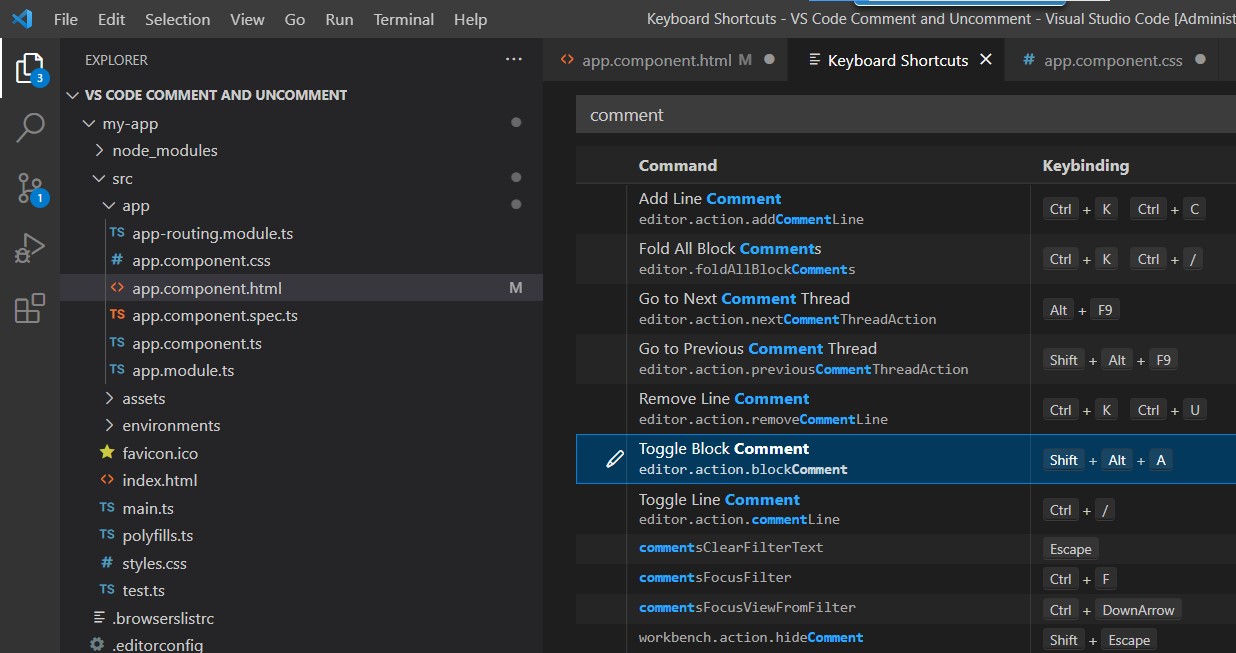Switch to app.component.css tab
The image size is (1236, 653).
click(x=1112, y=61)
